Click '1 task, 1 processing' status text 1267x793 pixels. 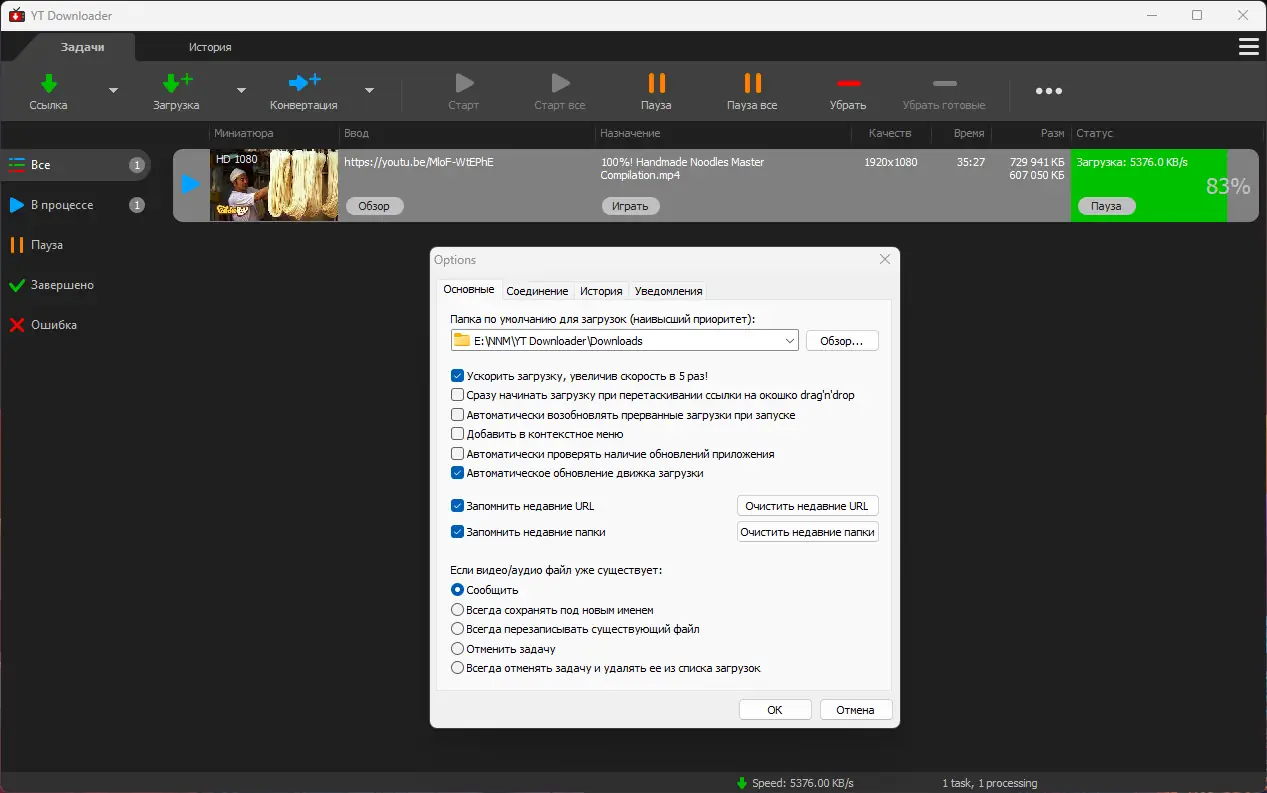[x=990, y=783]
